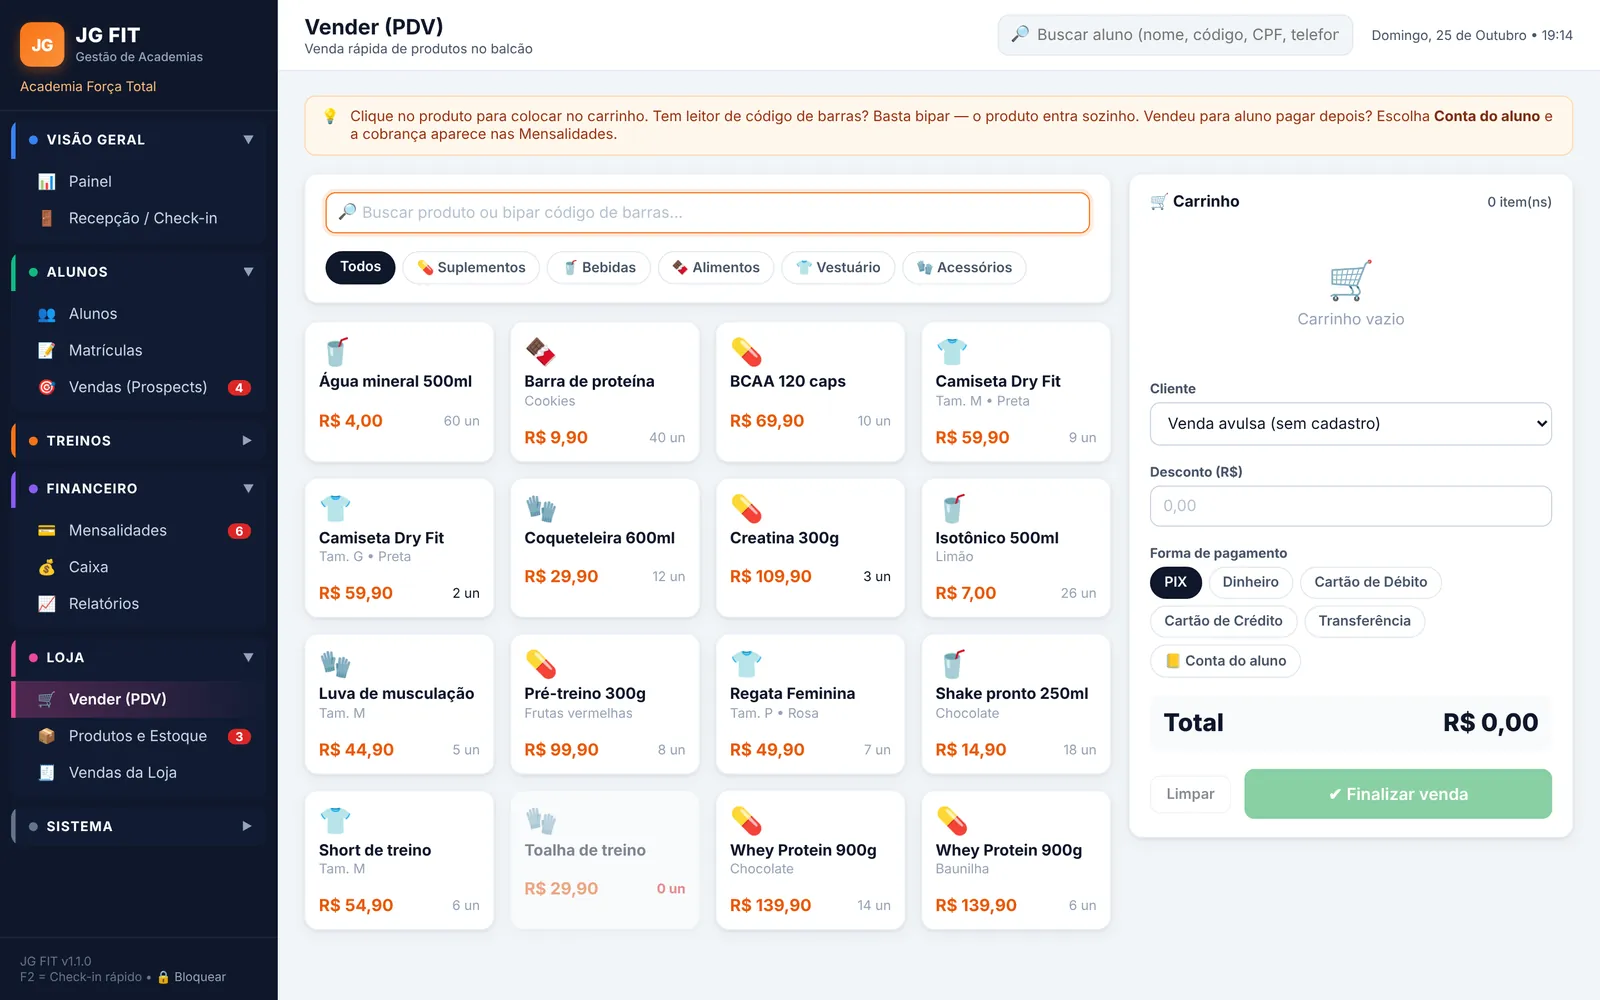The width and height of the screenshot is (1600, 1000).
Task: Click the Alunos people icon
Action: click(x=47, y=314)
